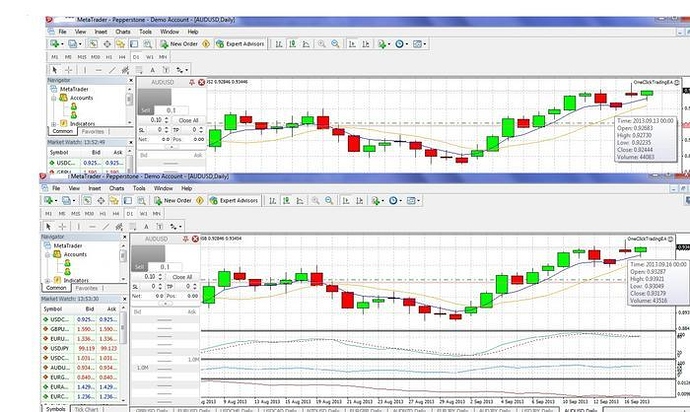Expand Indicators node in top window Navigator

pos(54,124)
